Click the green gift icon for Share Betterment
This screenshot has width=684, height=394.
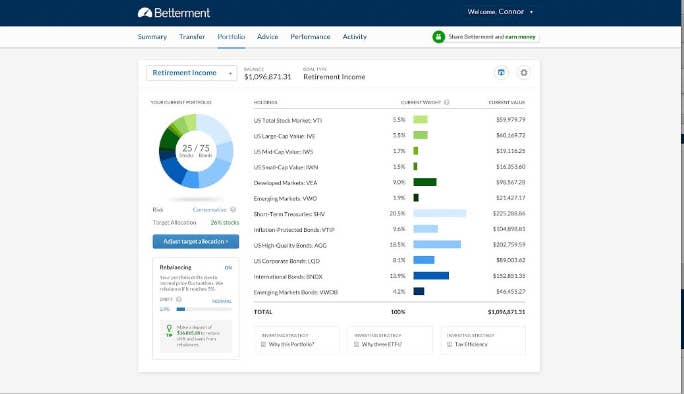[438, 37]
